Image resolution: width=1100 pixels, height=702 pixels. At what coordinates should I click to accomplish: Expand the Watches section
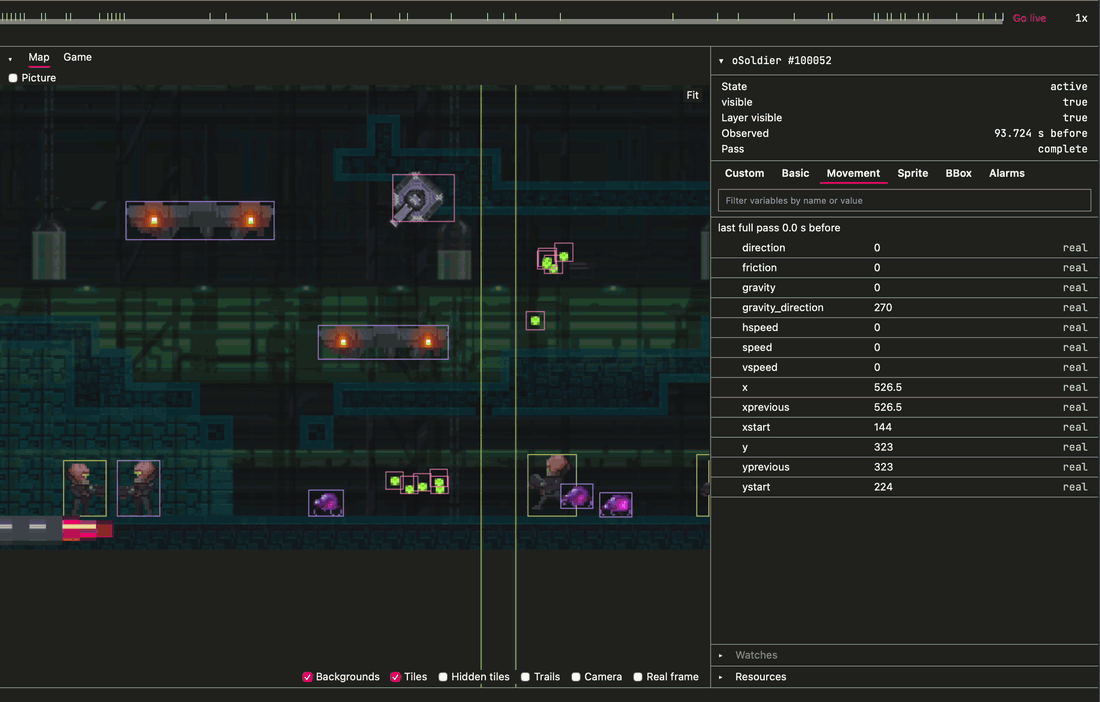[x=720, y=655]
